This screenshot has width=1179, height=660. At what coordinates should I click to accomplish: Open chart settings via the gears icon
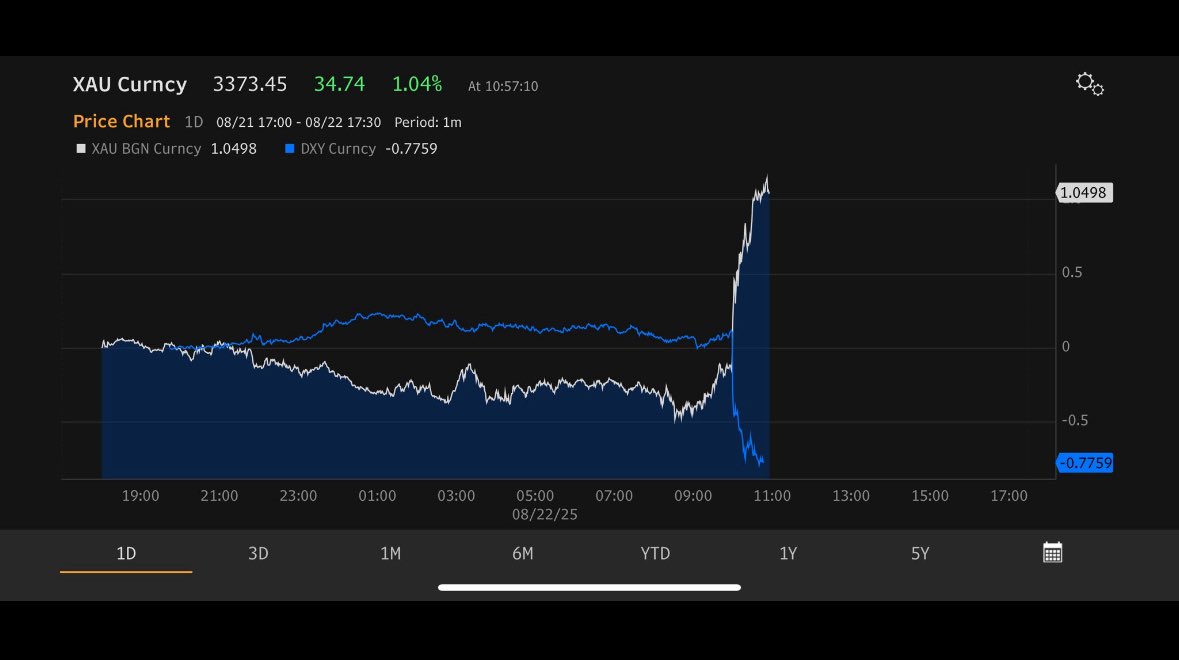point(1088,85)
